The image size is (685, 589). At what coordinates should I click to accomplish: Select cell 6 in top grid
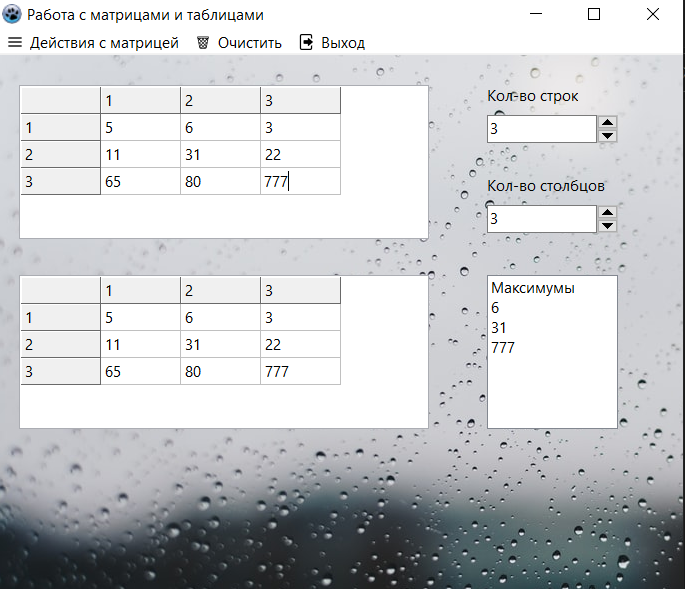220,128
